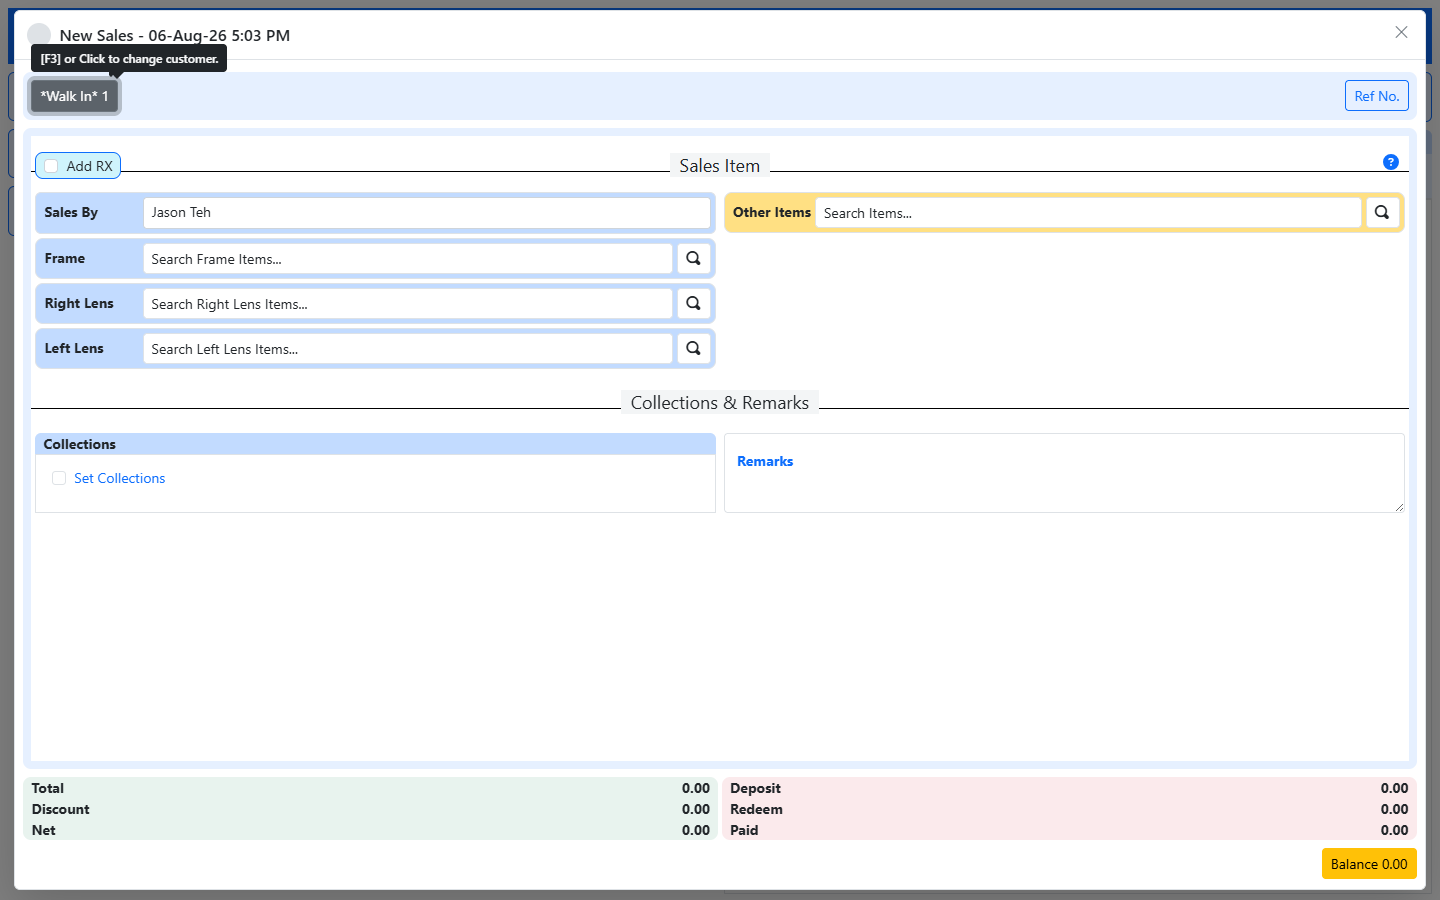Click the New Sales date title text
1440x900 pixels.
(x=175, y=35)
